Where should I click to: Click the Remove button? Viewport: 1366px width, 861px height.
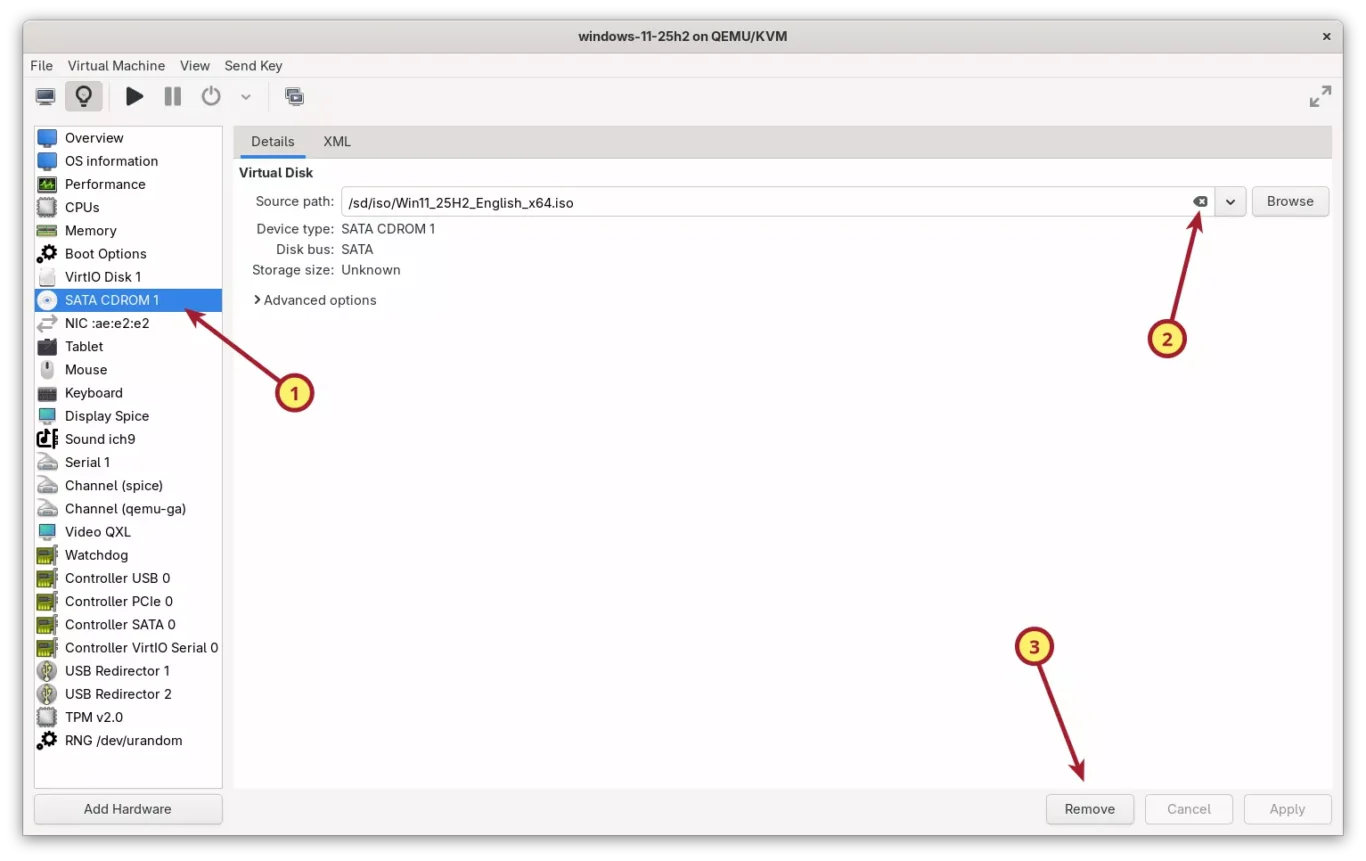[1090, 809]
